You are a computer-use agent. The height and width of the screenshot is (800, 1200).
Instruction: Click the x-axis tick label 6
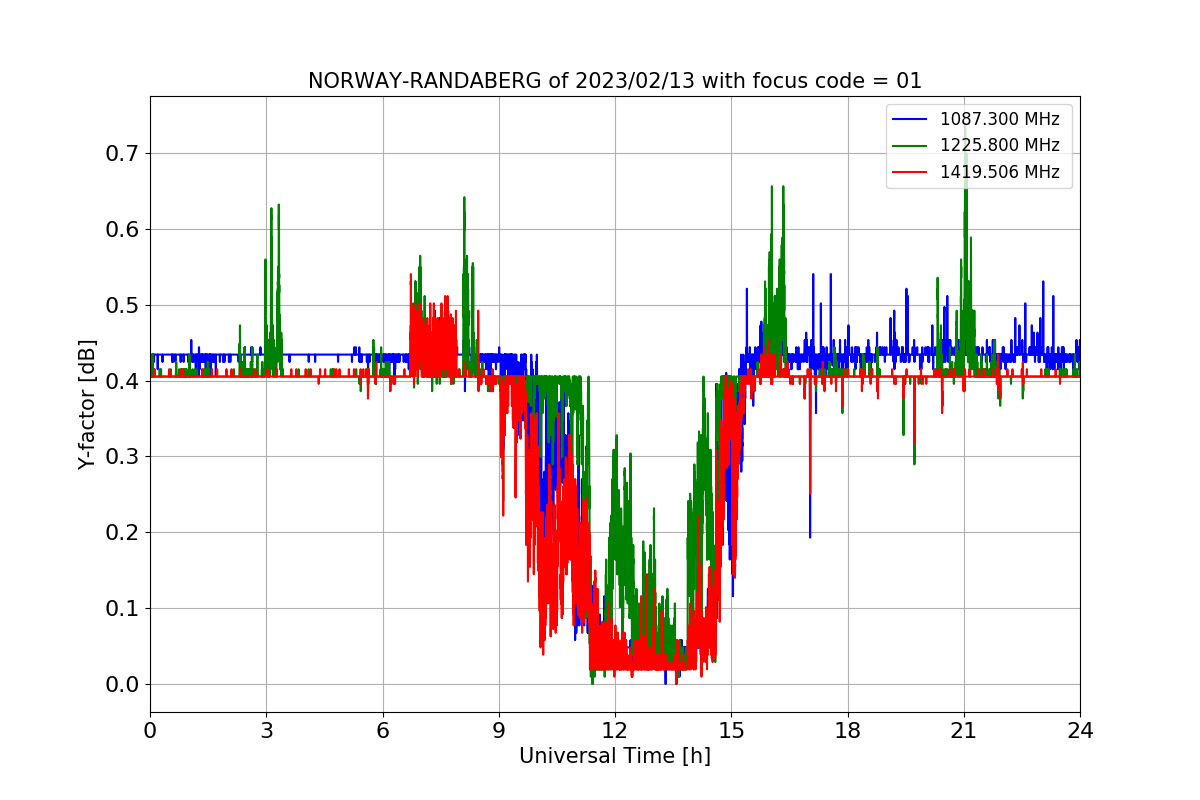[383, 731]
